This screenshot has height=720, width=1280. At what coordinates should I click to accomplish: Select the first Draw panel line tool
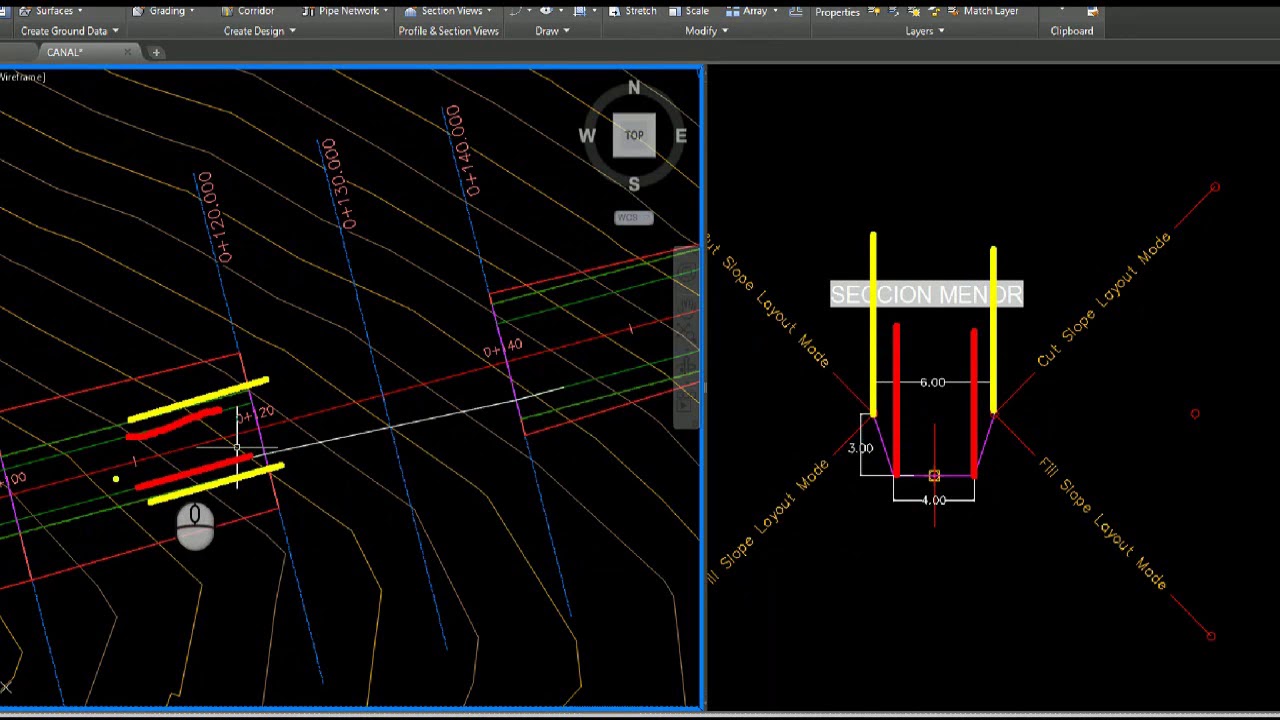[x=516, y=11]
